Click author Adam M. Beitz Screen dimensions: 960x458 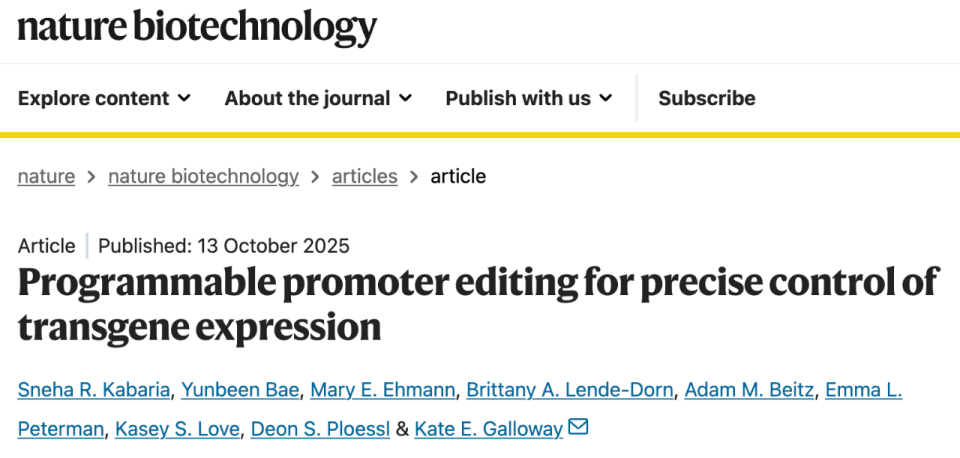[x=749, y=390]
